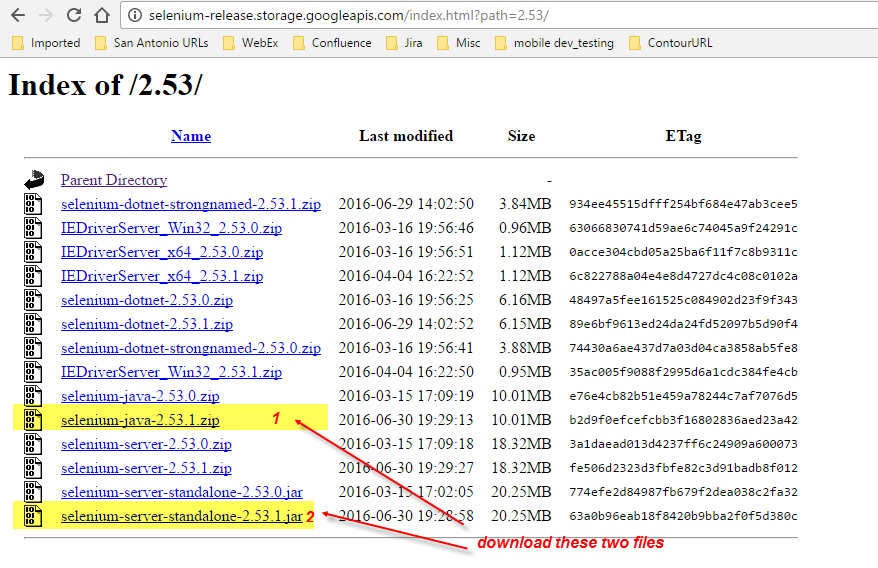Click file icon beside selenium-dotnet-strongnamed-2.53.1.zip

pos(33,204)
